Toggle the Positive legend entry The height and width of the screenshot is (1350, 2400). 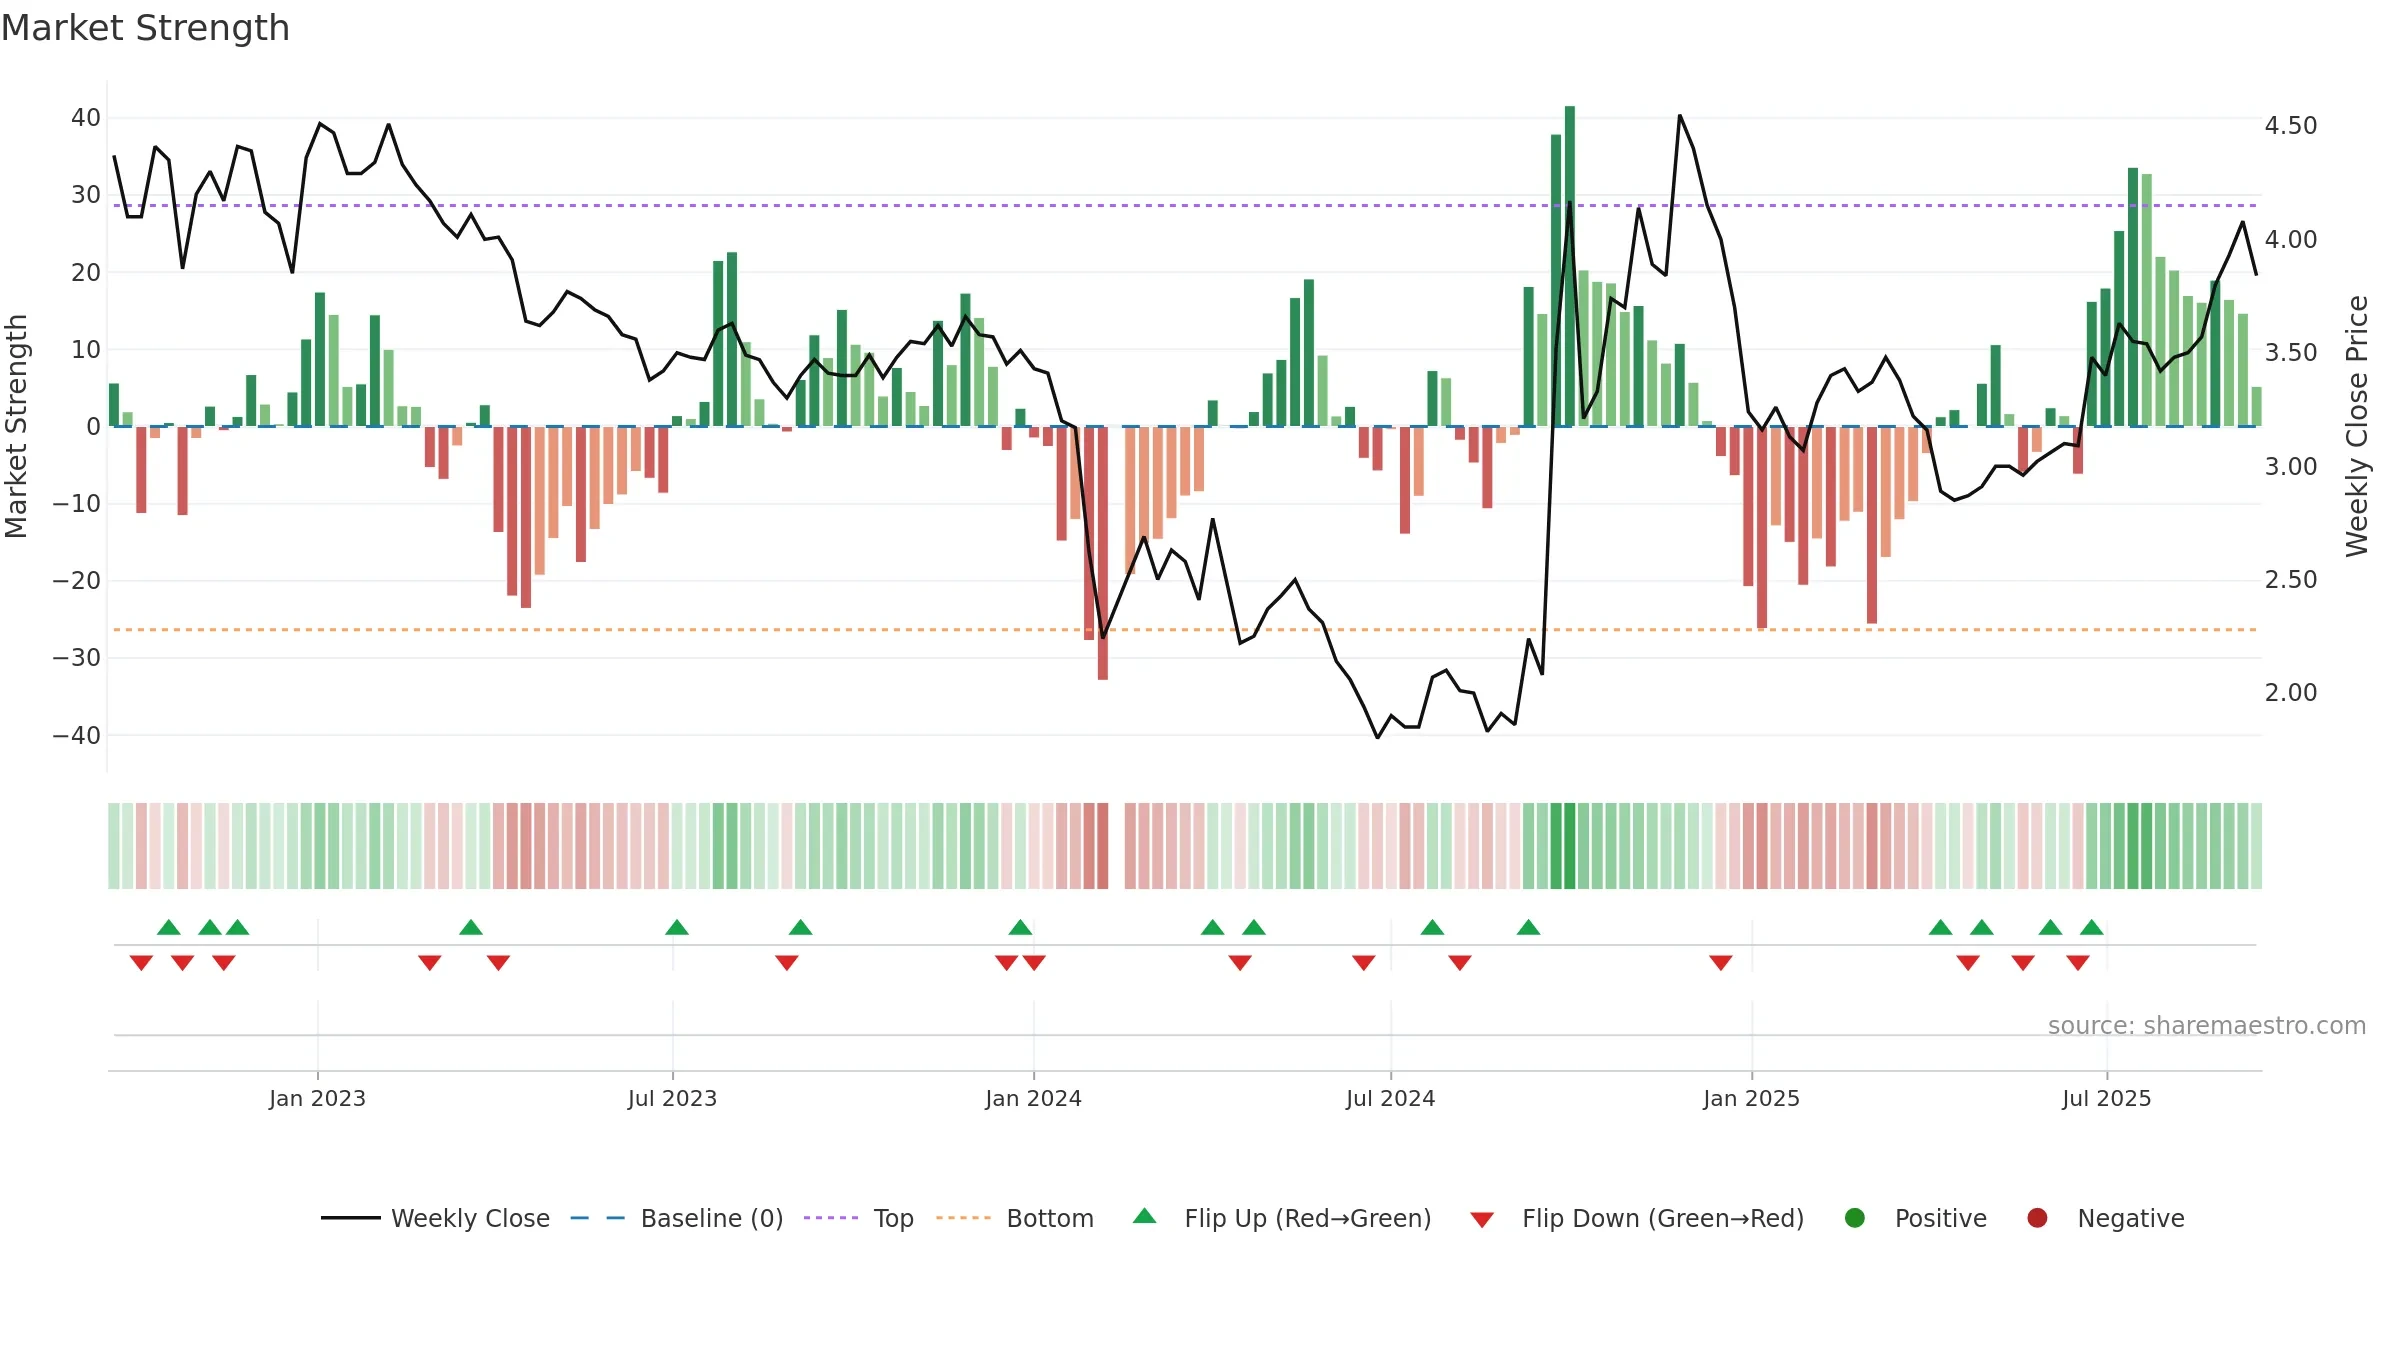(x=1915, y=1218)
